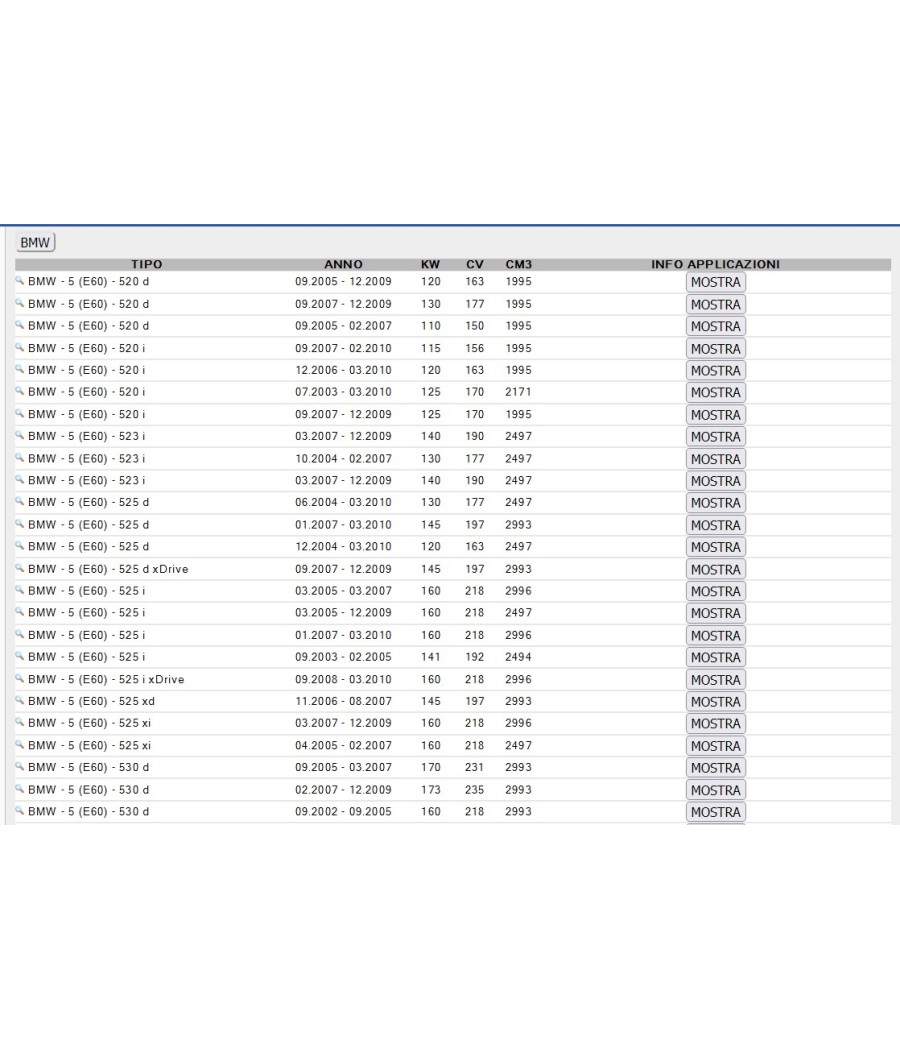This screenshot has height=1050, width=900.
Task: Click MOSTRA for 520 i 115 kW
Action: [715, 349]
